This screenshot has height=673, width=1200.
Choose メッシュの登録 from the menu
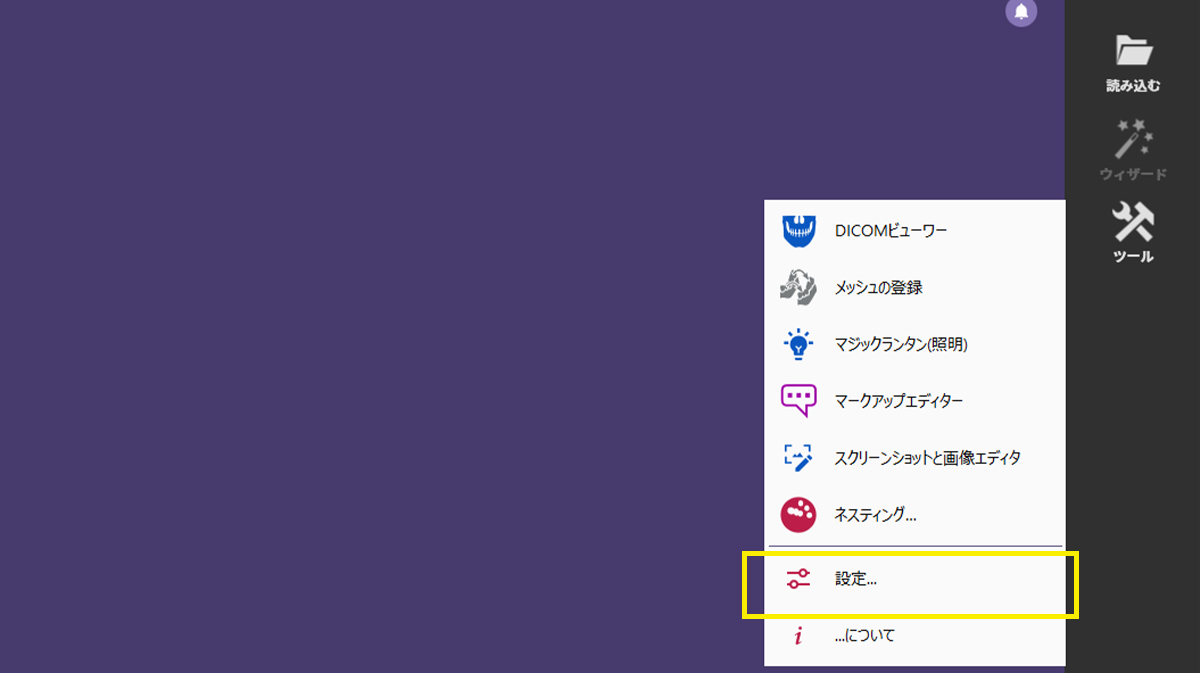914,287
